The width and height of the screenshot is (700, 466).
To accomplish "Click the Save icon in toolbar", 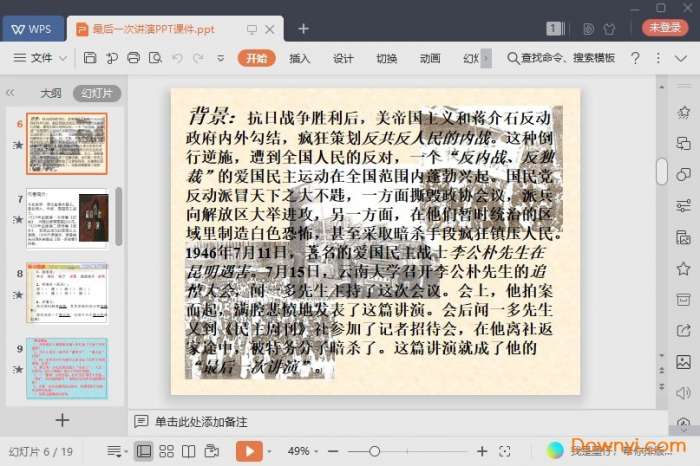I will 90,58.
